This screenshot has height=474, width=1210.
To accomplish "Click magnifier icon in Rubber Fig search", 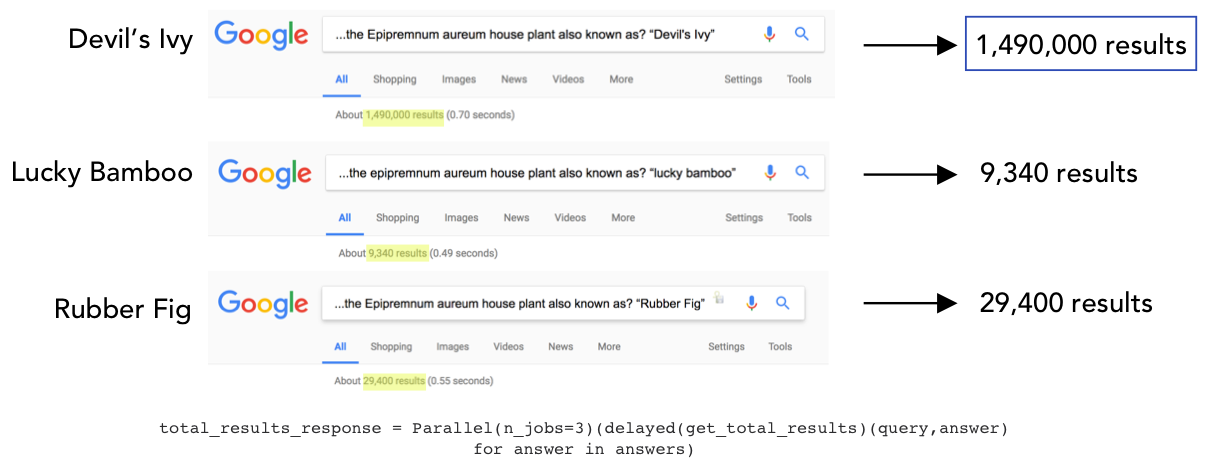I will [x=783, y=303].
